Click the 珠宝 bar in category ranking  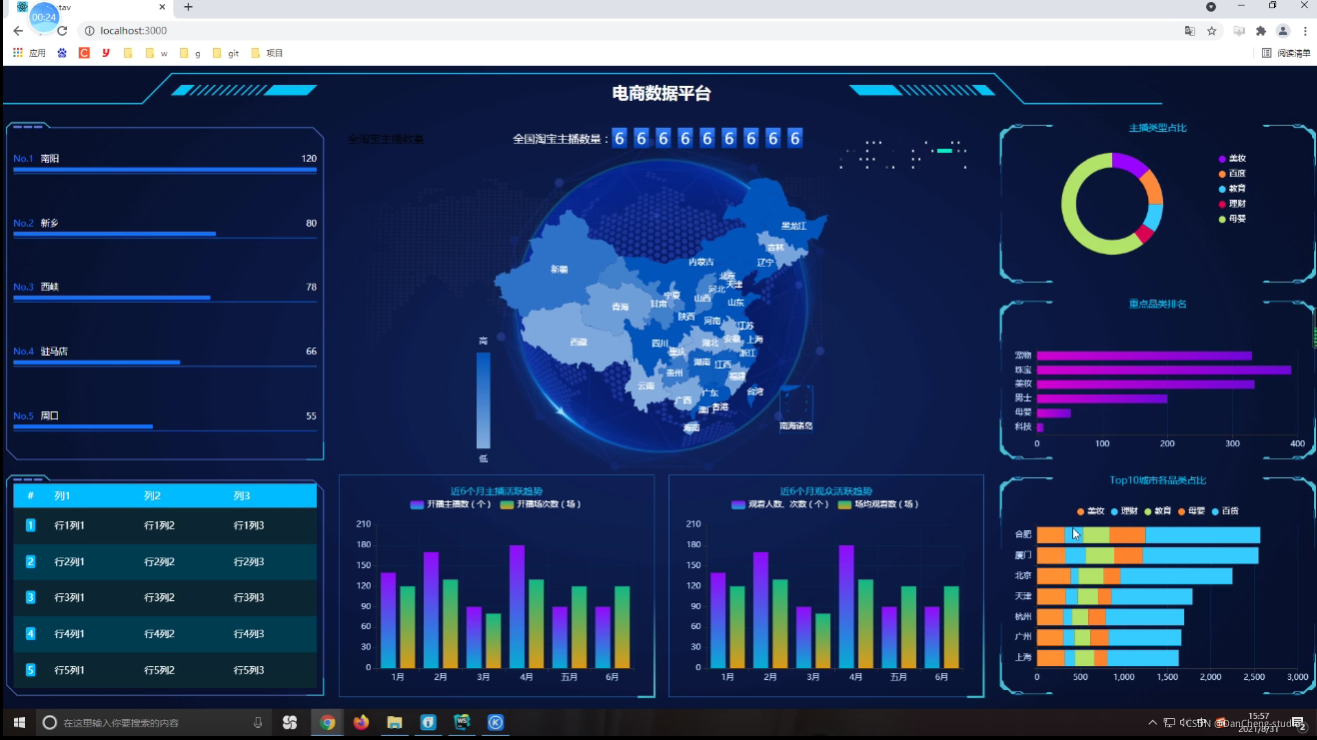1163,370
